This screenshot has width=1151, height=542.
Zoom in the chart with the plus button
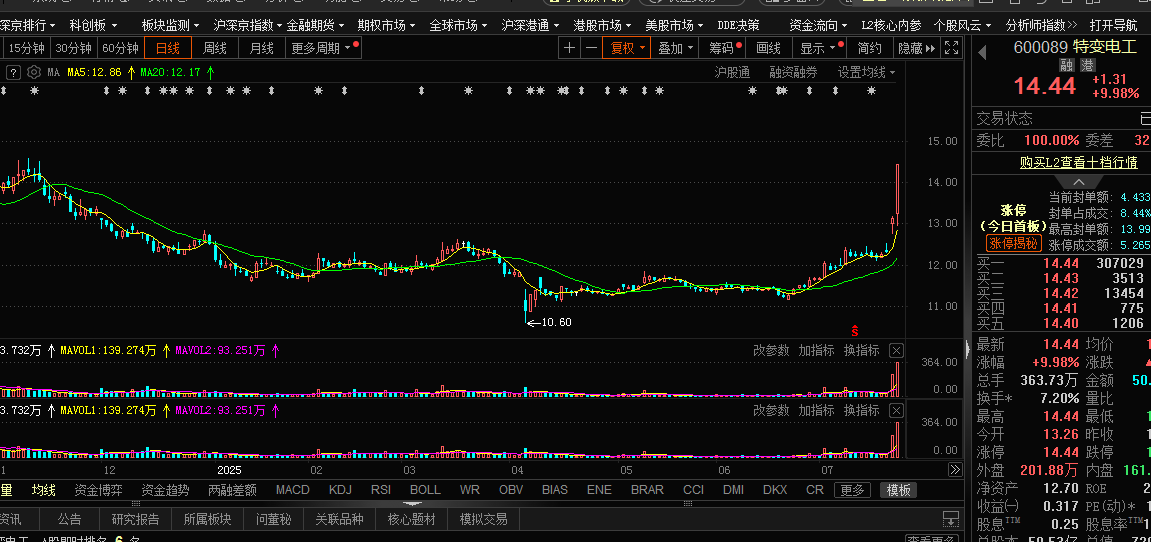[569, 48]
